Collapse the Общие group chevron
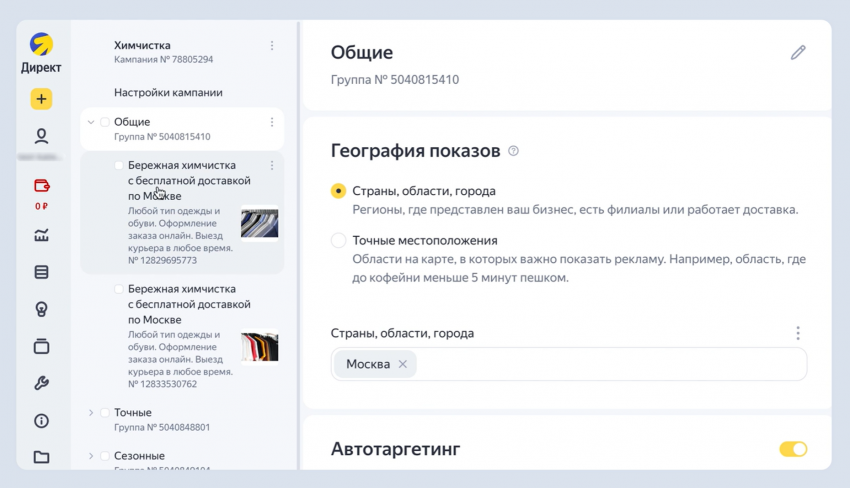 [91, 123]
